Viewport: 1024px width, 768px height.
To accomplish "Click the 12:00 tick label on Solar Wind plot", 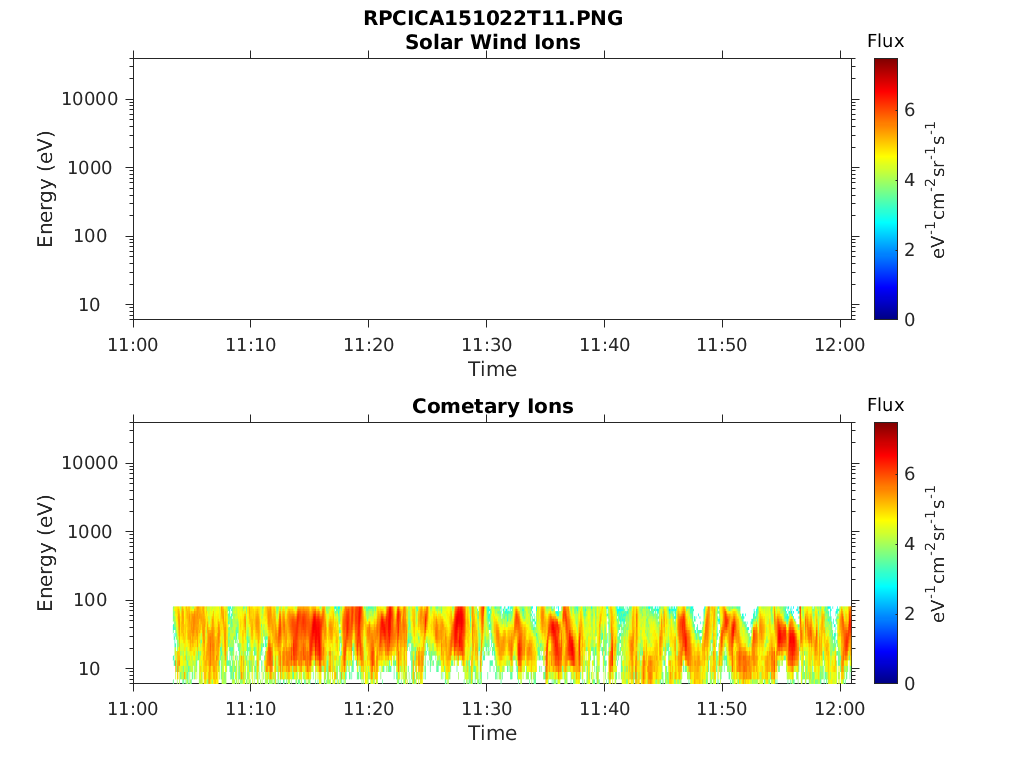I will (840, 345).
